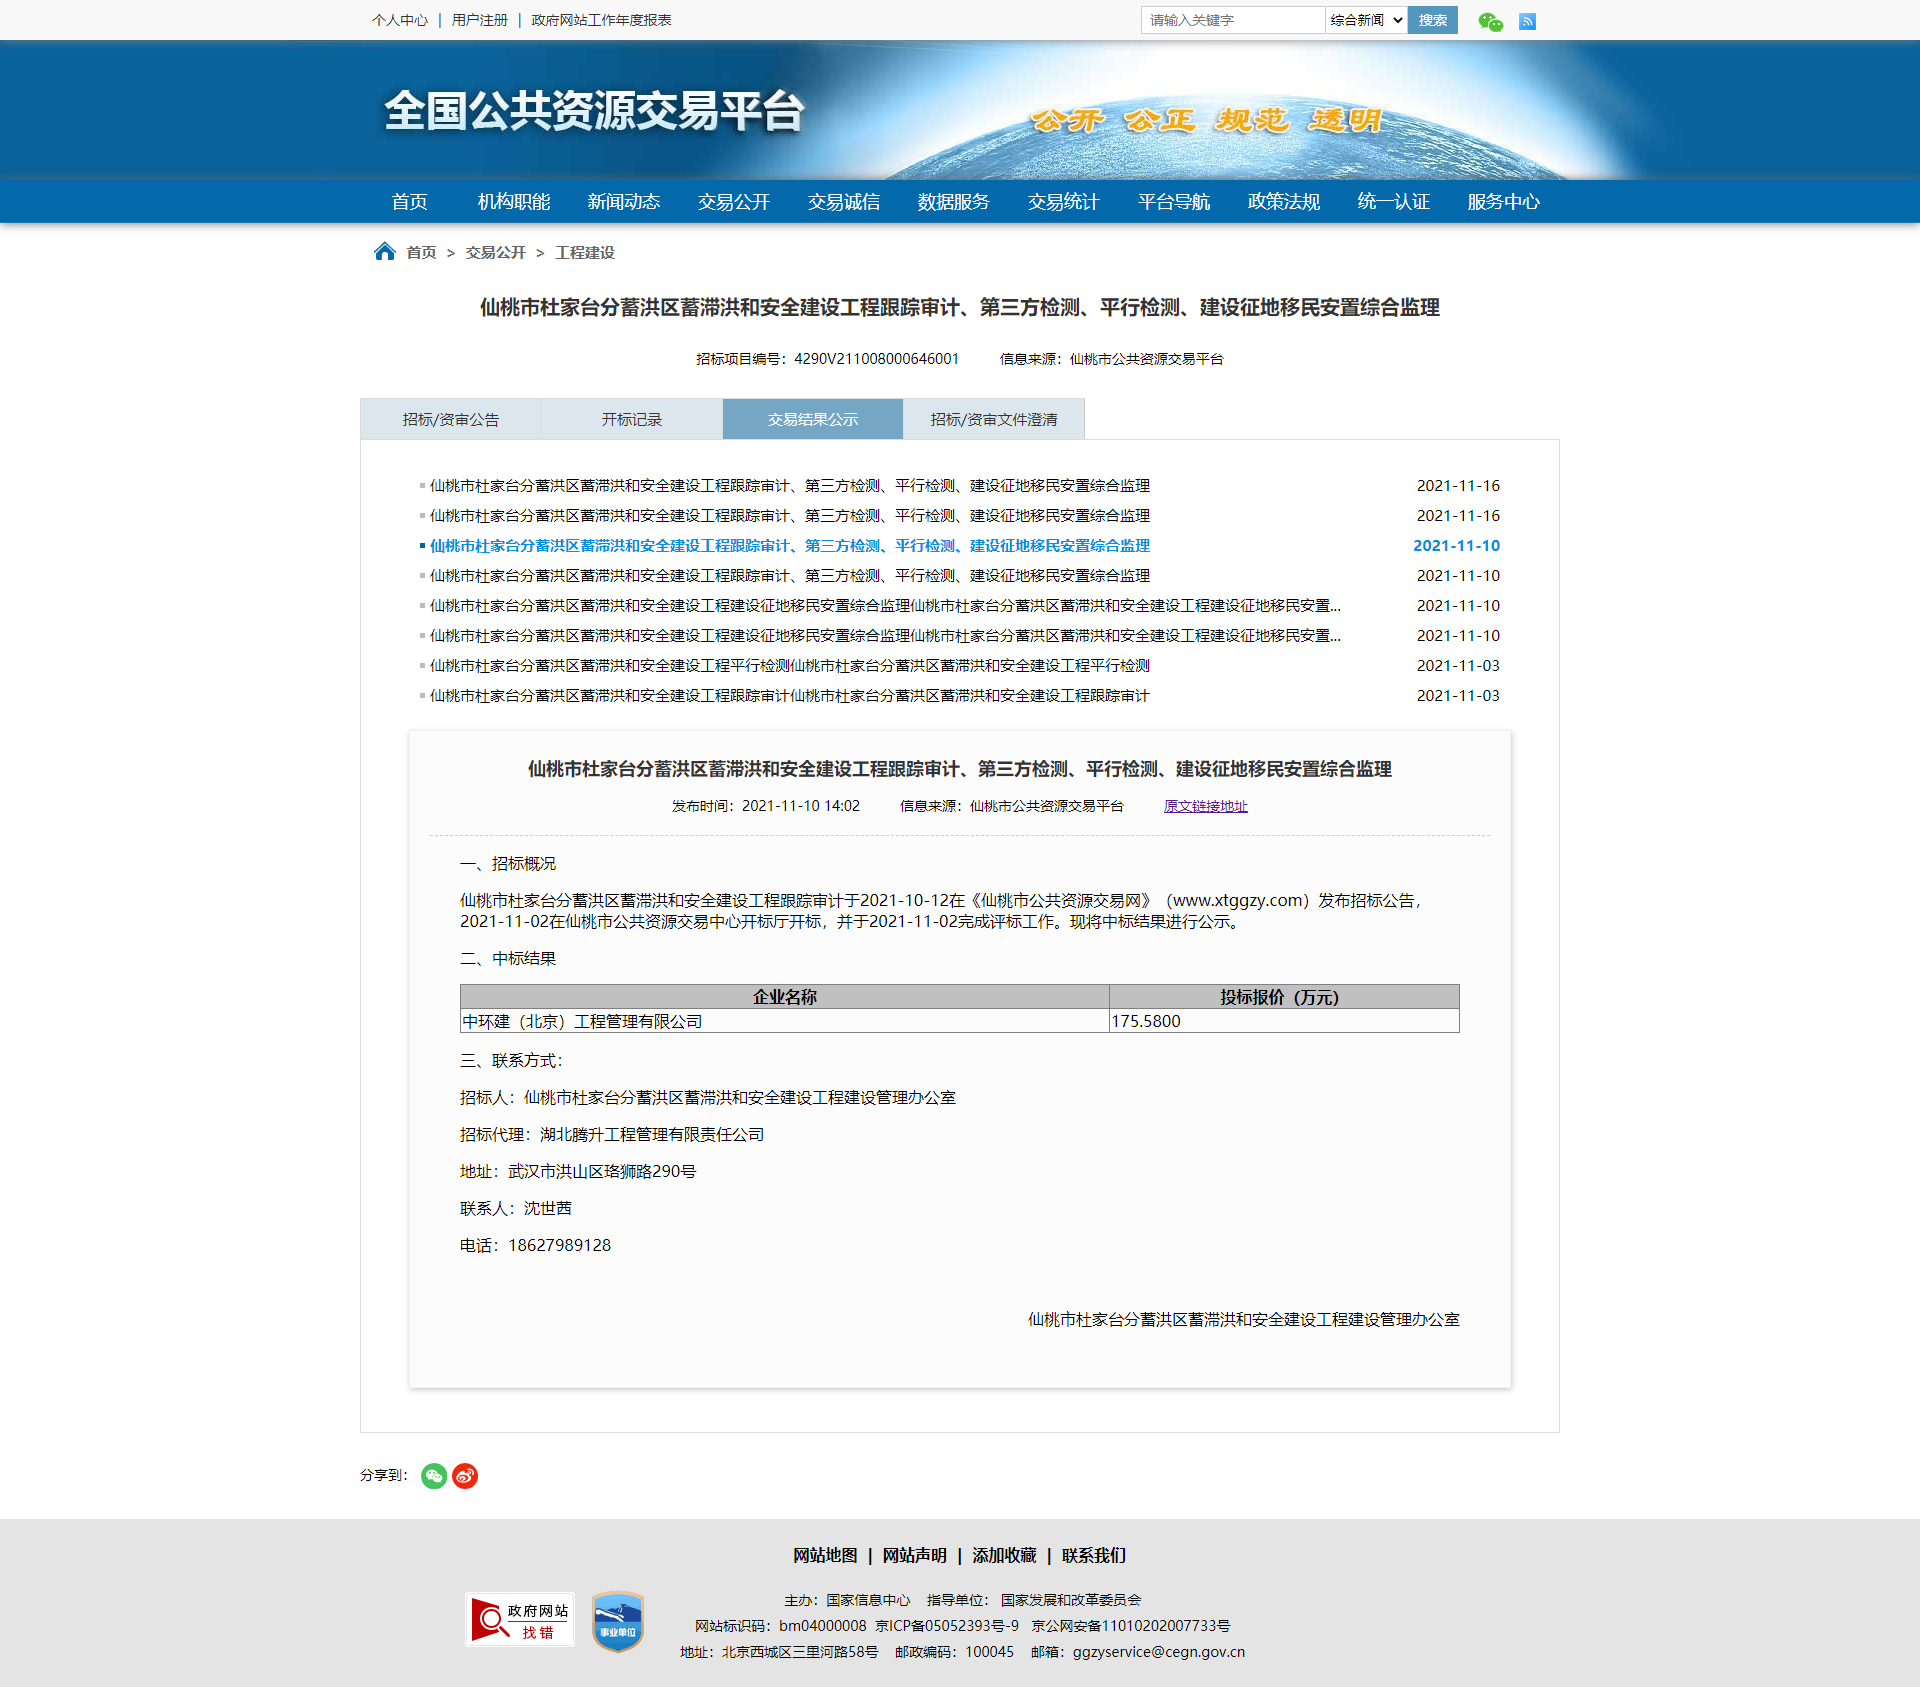Open the 综合新闻 search category dropdown

[x=1366, y=20]
